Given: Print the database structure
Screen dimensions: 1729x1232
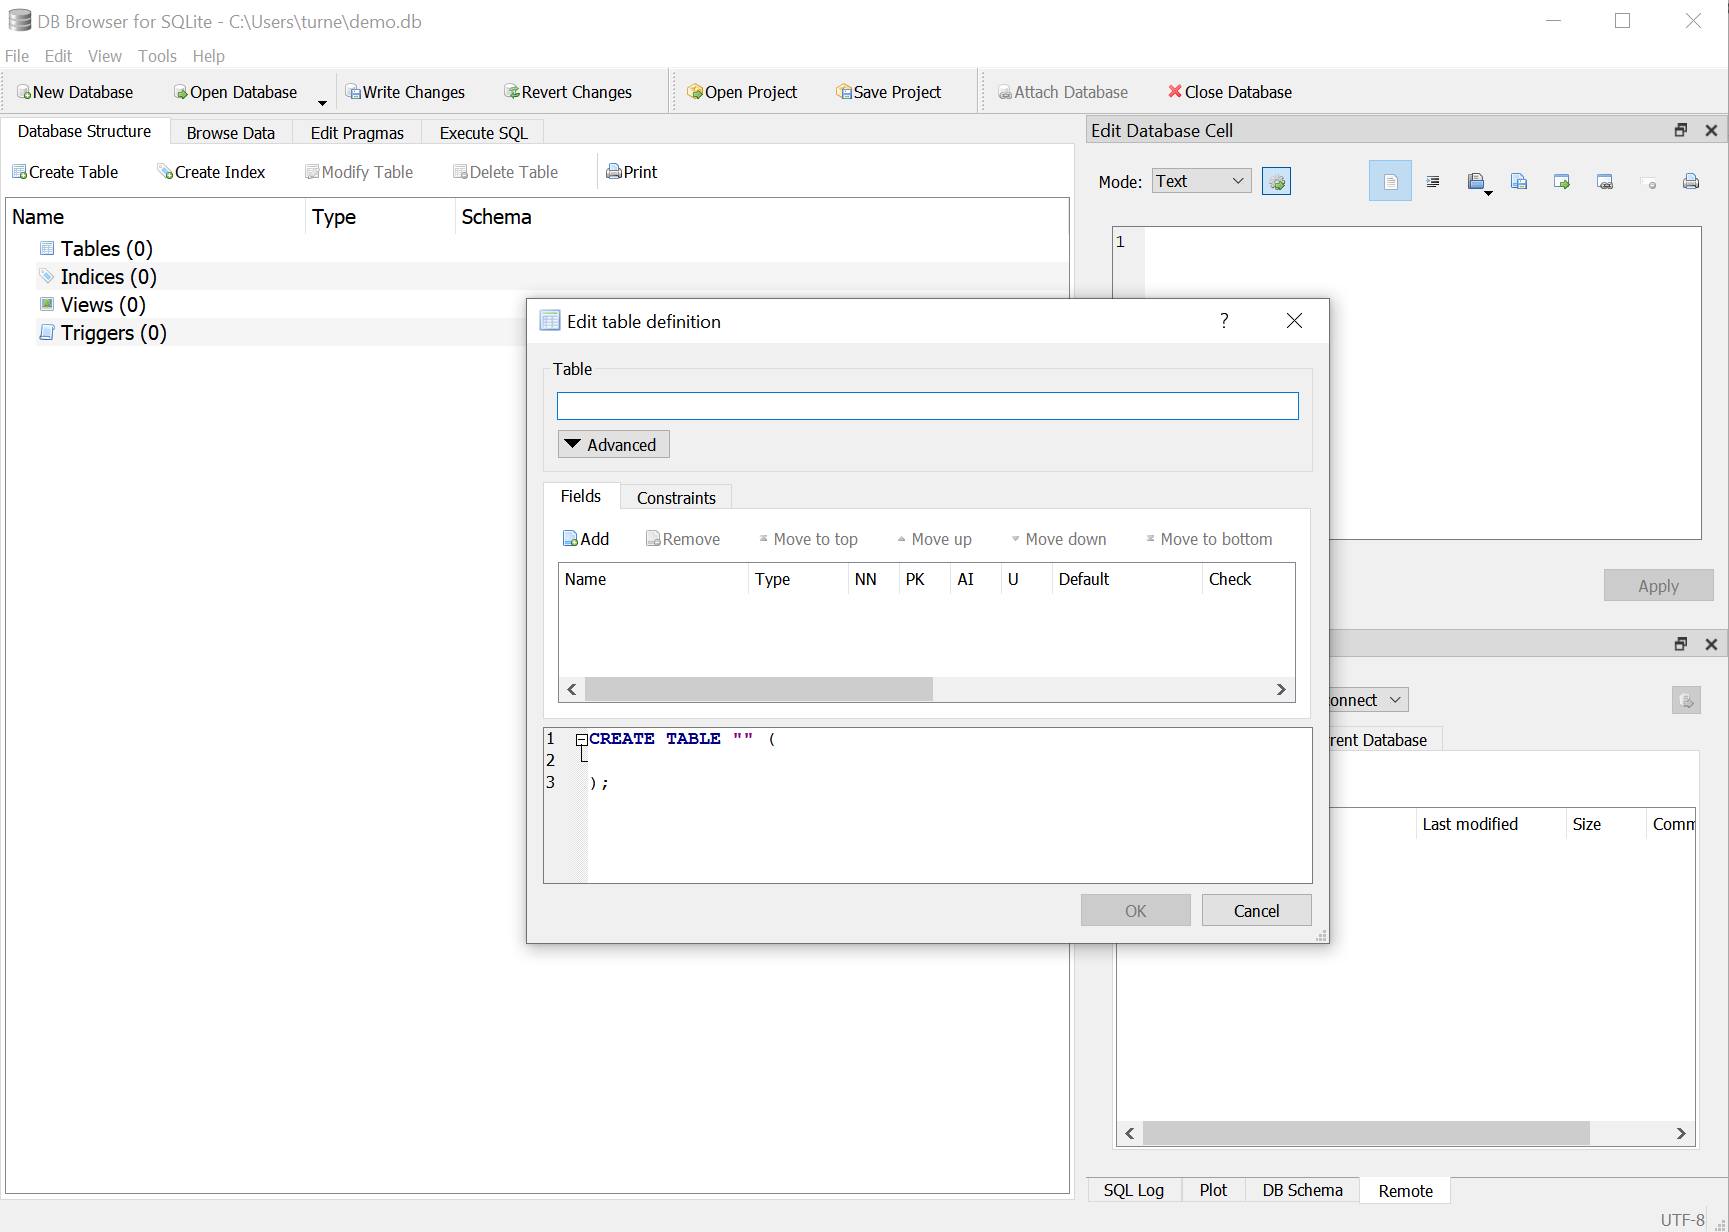Looking at the screenshot, I should [630, 171].
